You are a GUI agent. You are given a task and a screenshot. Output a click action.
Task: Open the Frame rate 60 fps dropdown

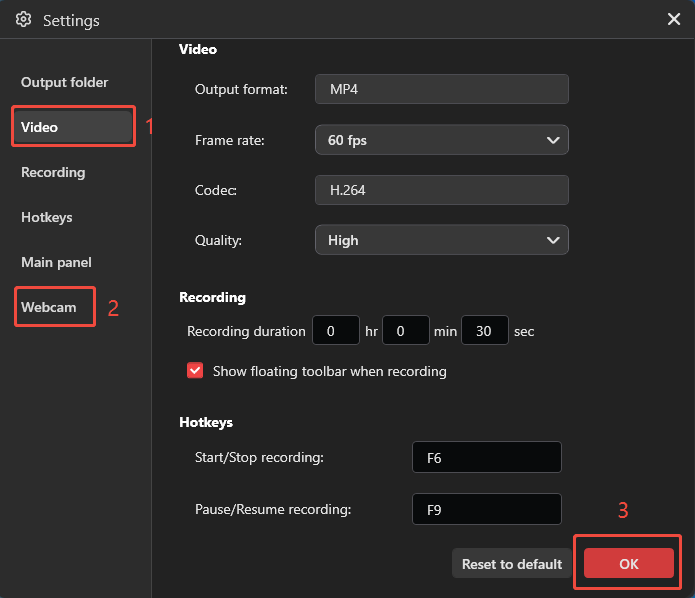click(441, 140)
